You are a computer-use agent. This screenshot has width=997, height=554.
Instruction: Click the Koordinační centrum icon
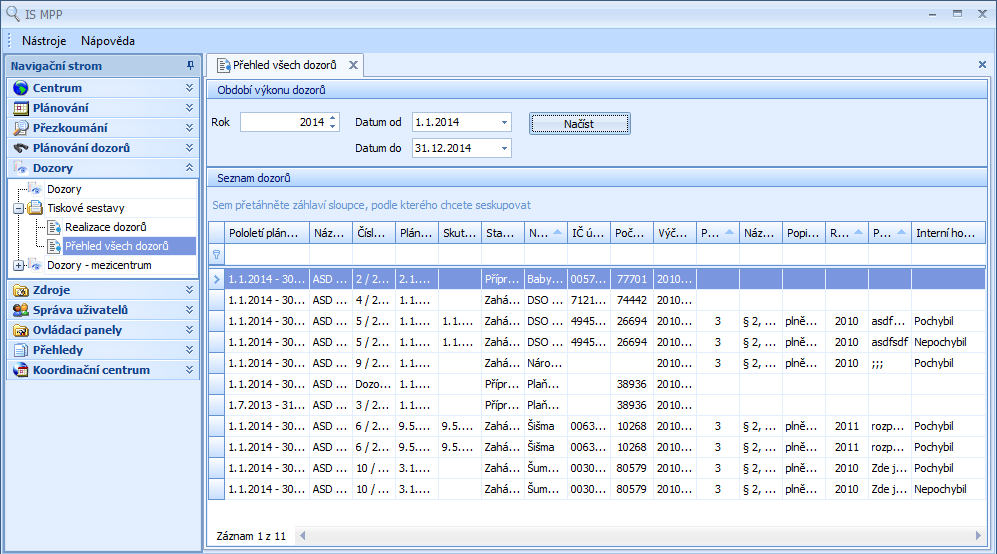tap(21, 370)
